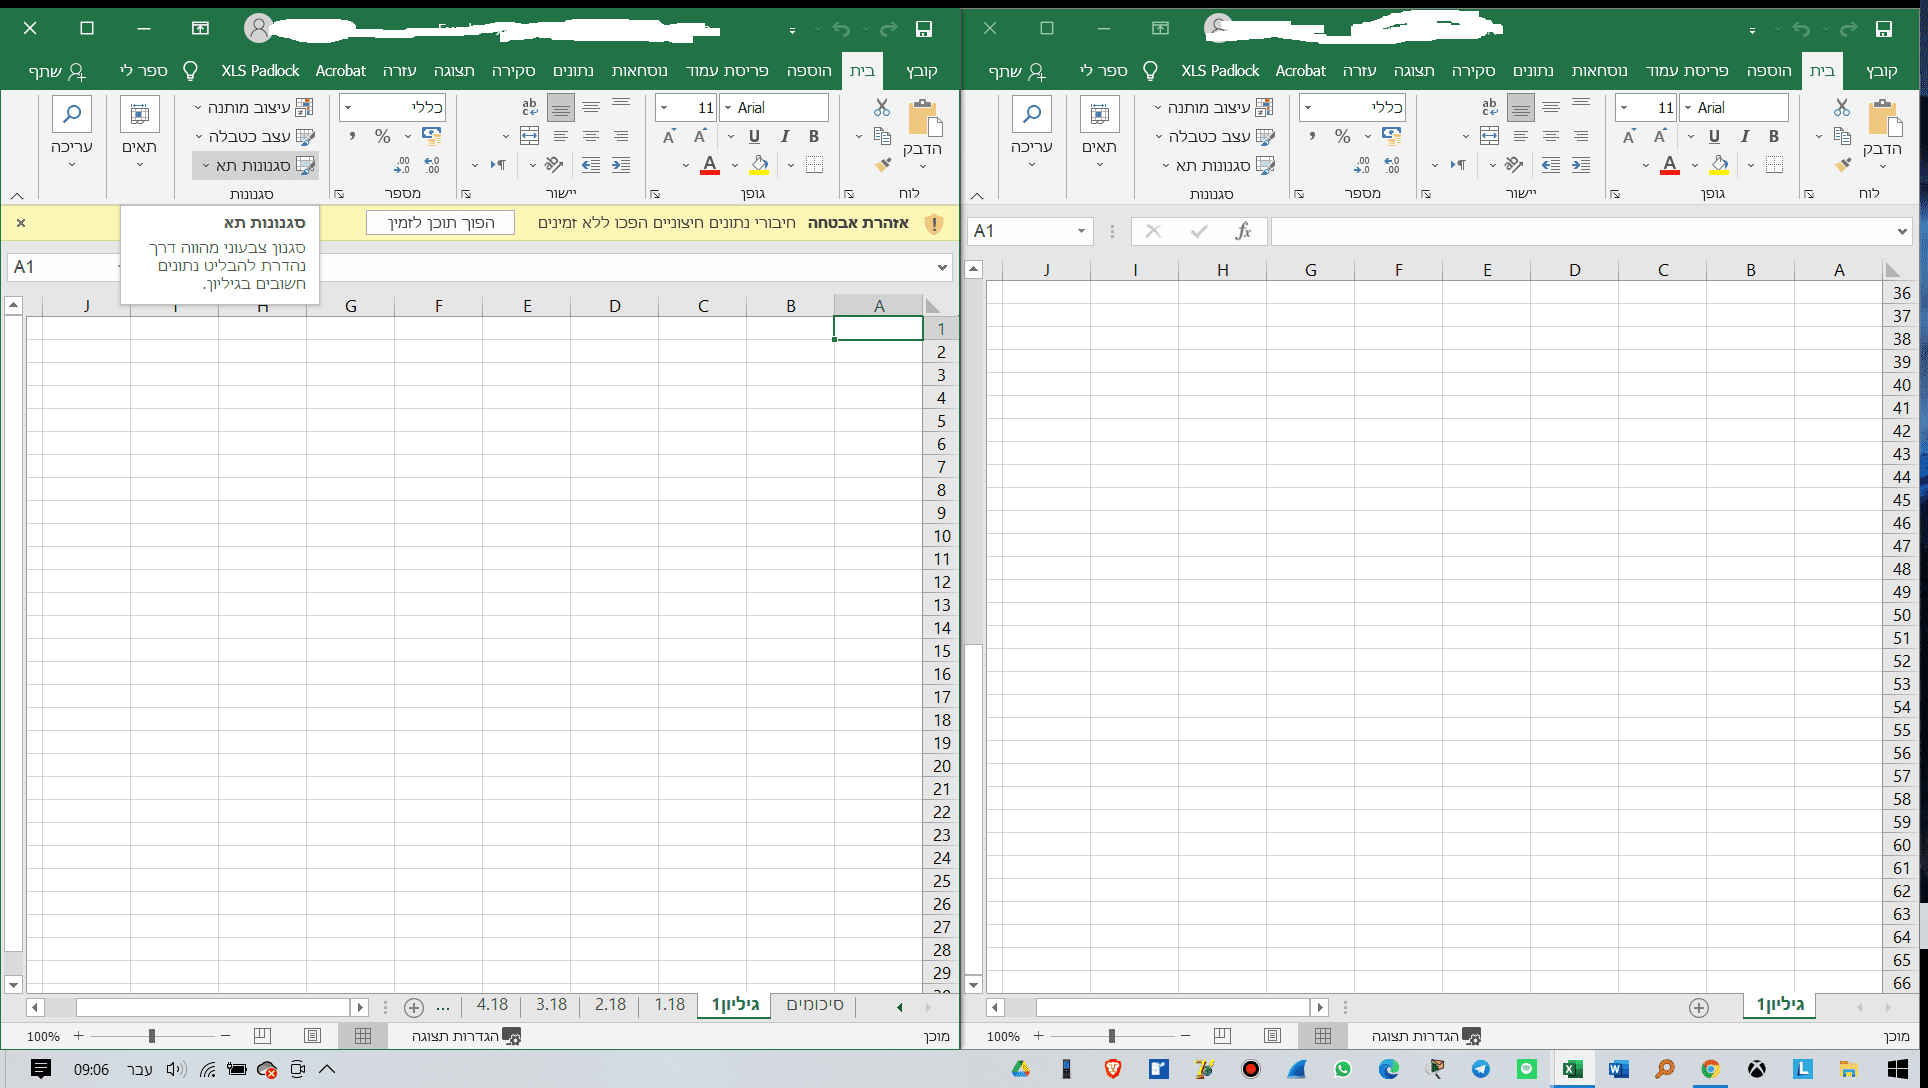Click add new sheet plus in the right window

click(1698, 1007)
